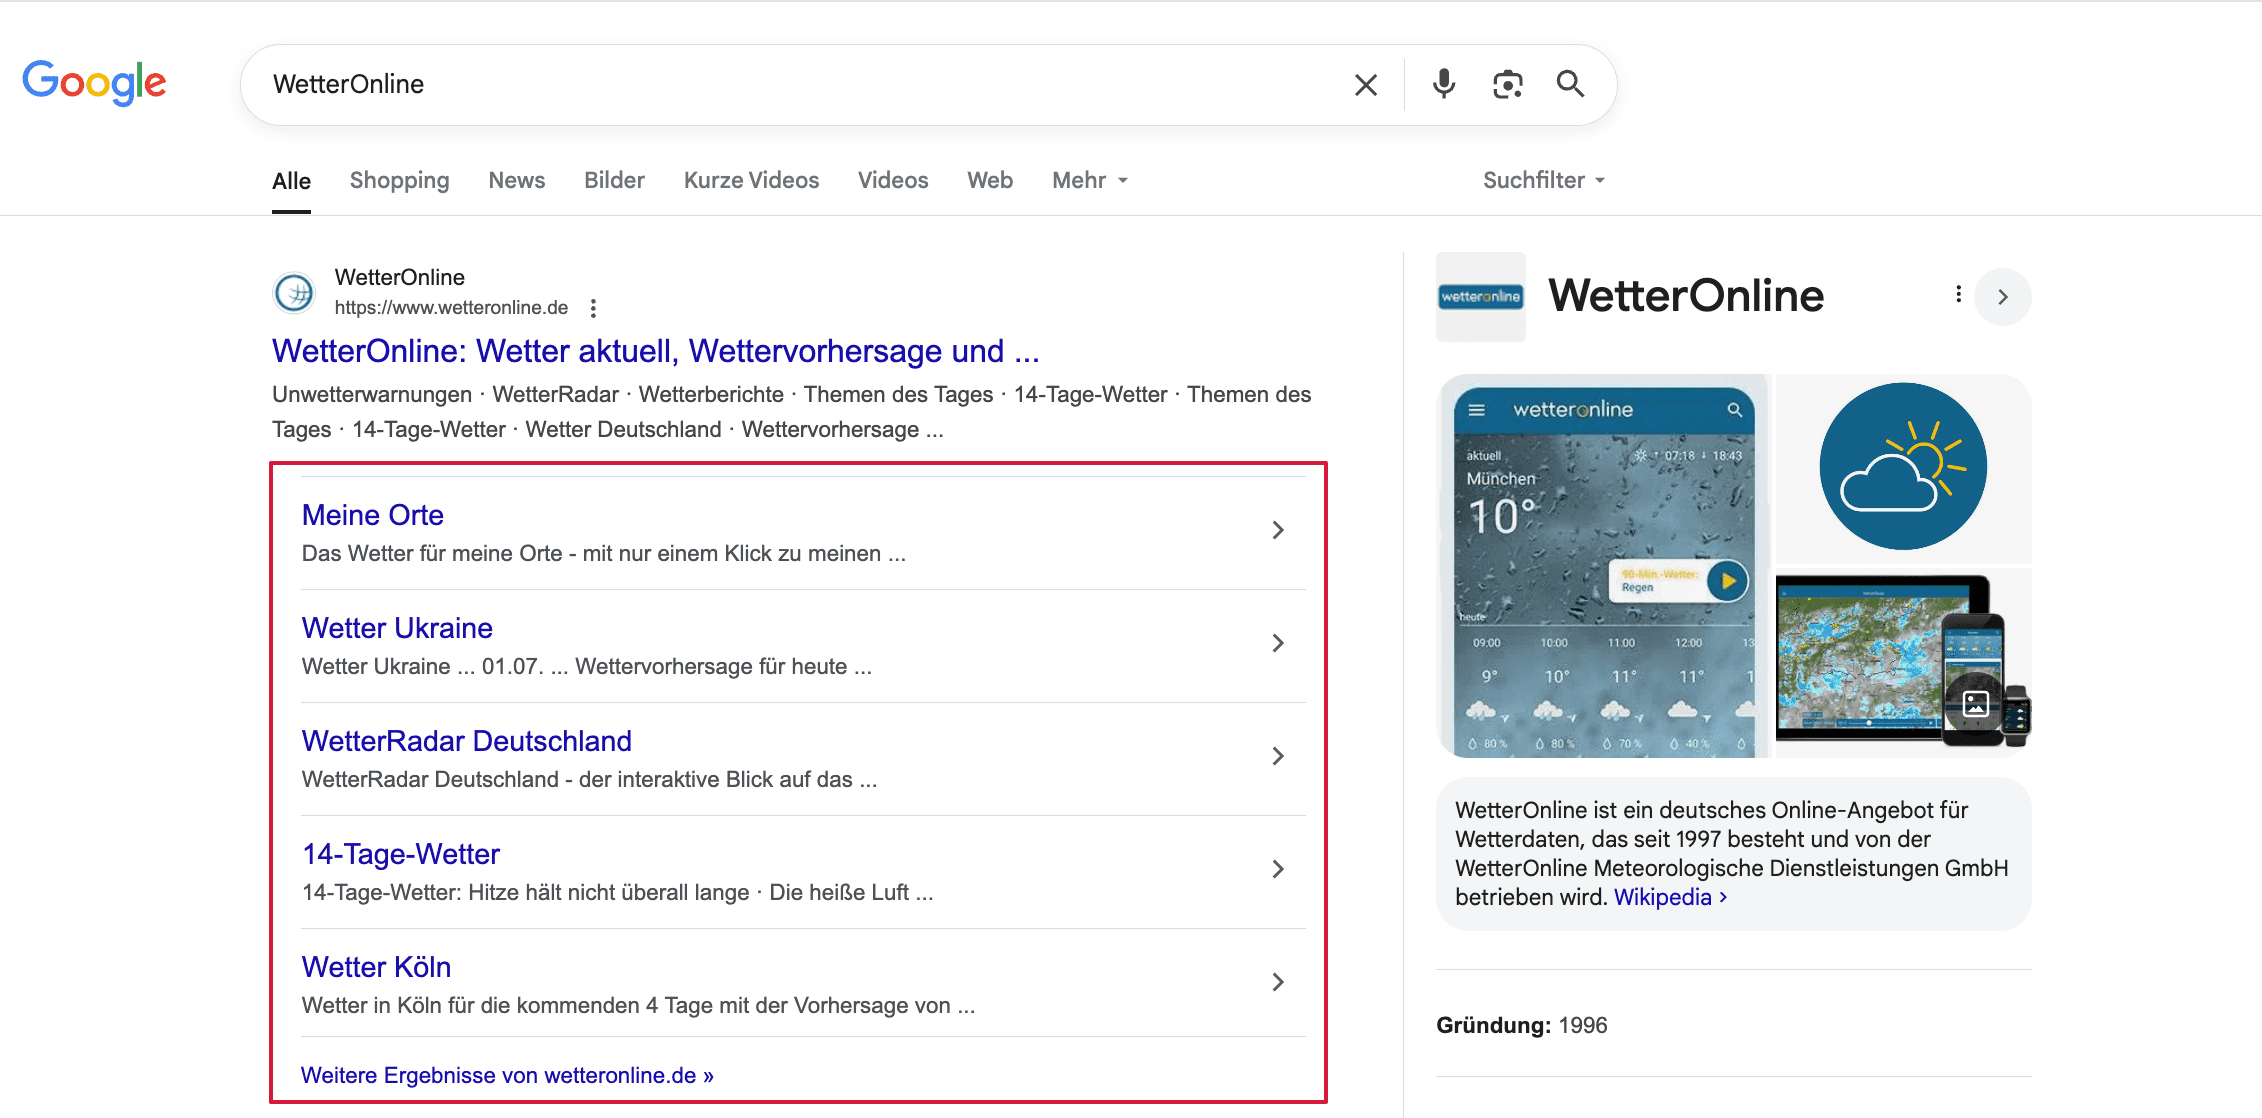Click the 'Wetter in Köln für die kommenden' description

[638, 1006]
